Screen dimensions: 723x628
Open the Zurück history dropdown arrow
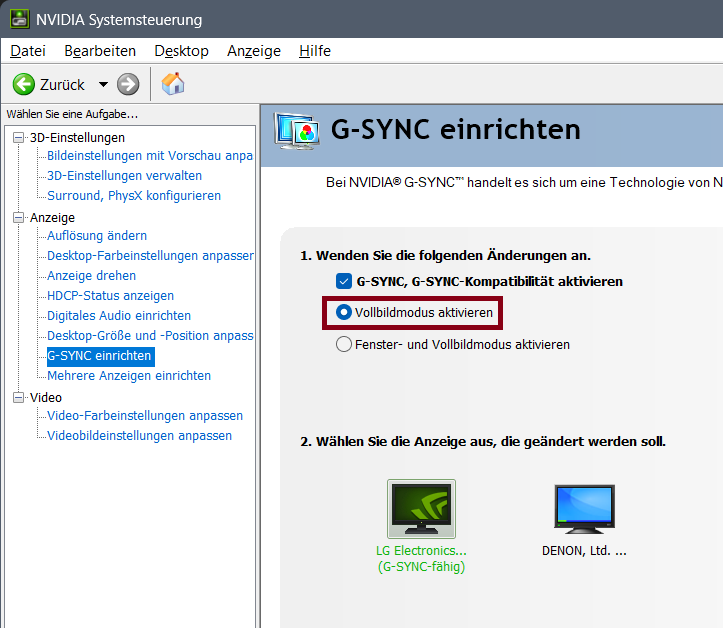click(x=103, y=84)
